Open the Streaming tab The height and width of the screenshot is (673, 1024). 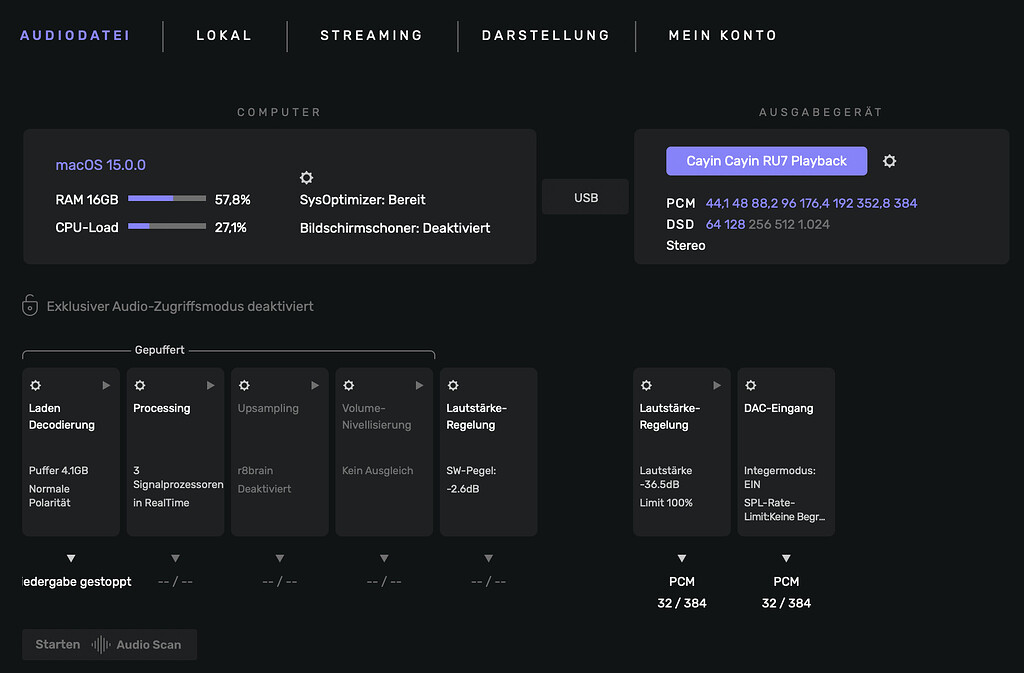pos(372,35)
